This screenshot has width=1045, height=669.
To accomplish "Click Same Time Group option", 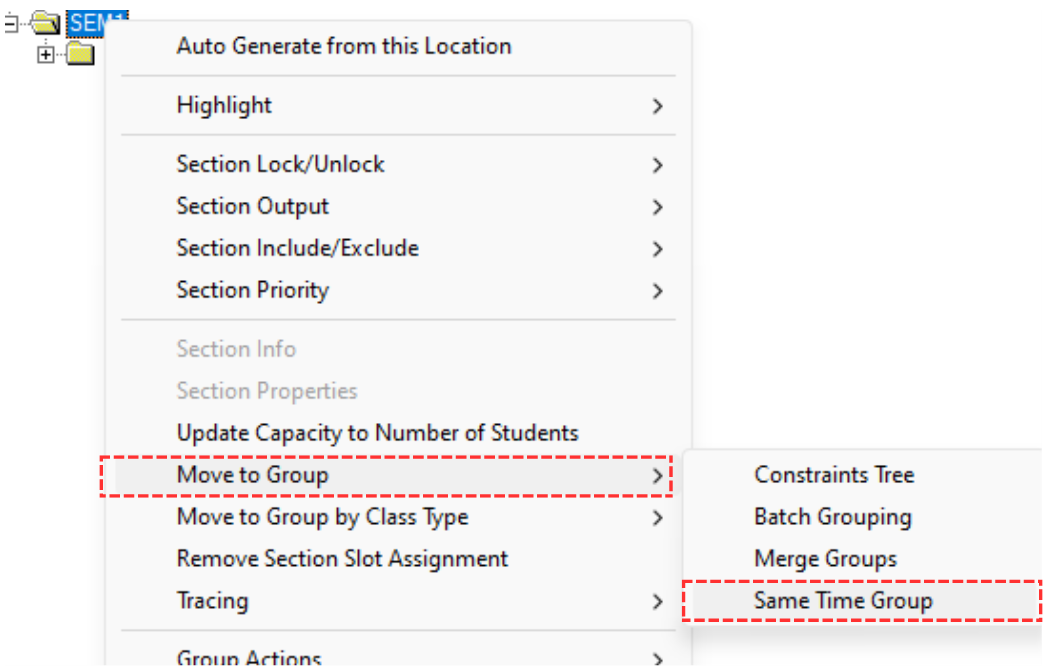I will click(x=843, y=601).
